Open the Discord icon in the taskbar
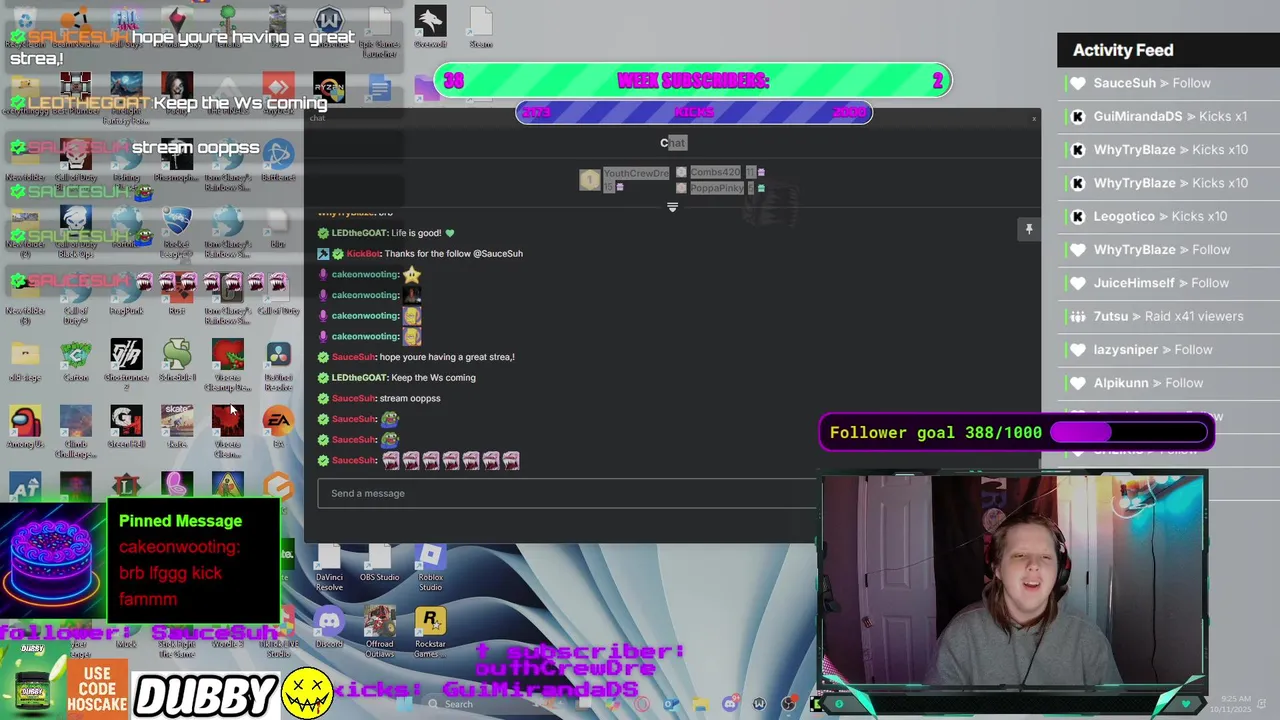 [x=730, y=704]
